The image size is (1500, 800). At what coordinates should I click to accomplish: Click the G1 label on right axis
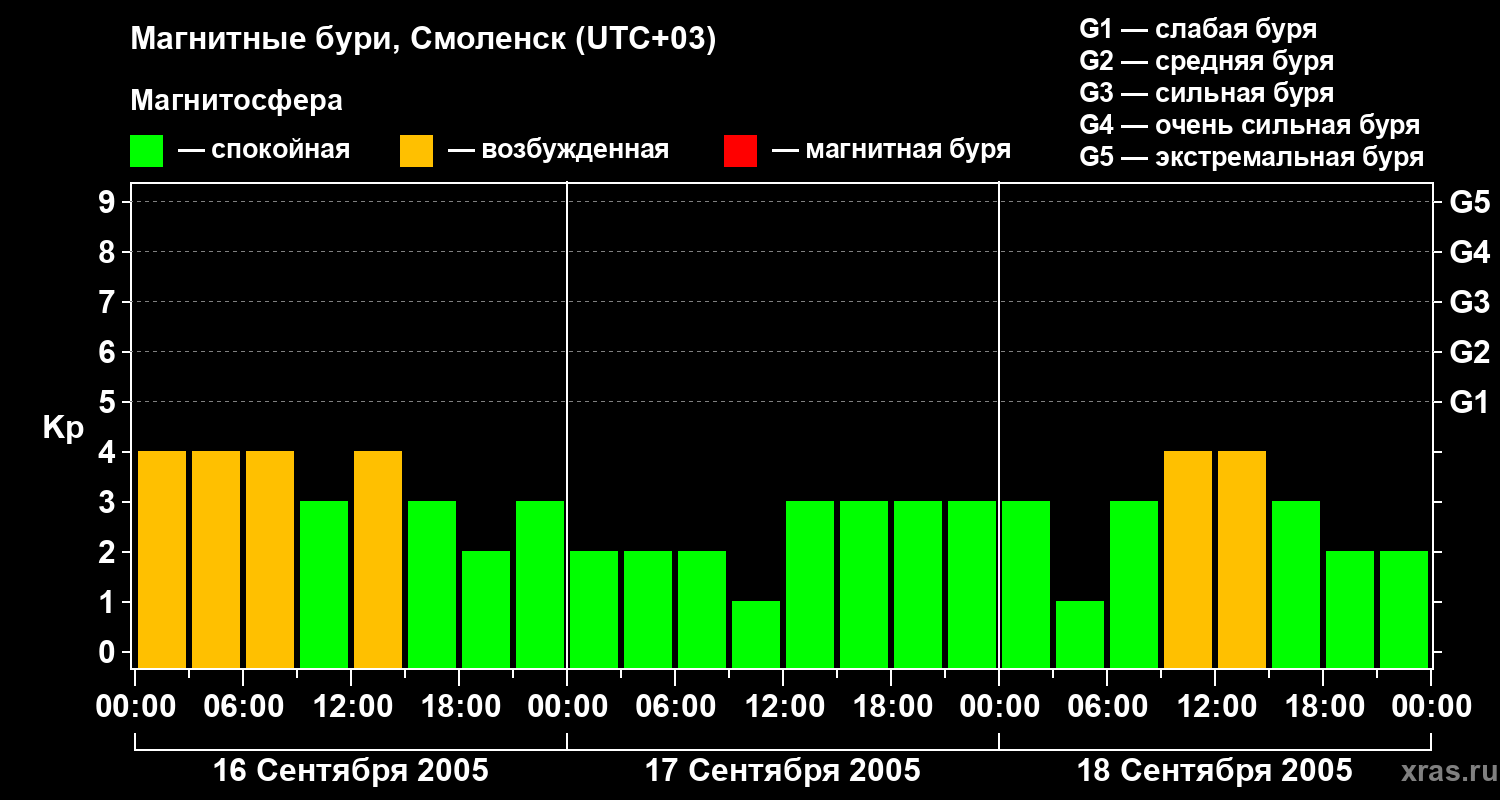tap(1470, 403)
